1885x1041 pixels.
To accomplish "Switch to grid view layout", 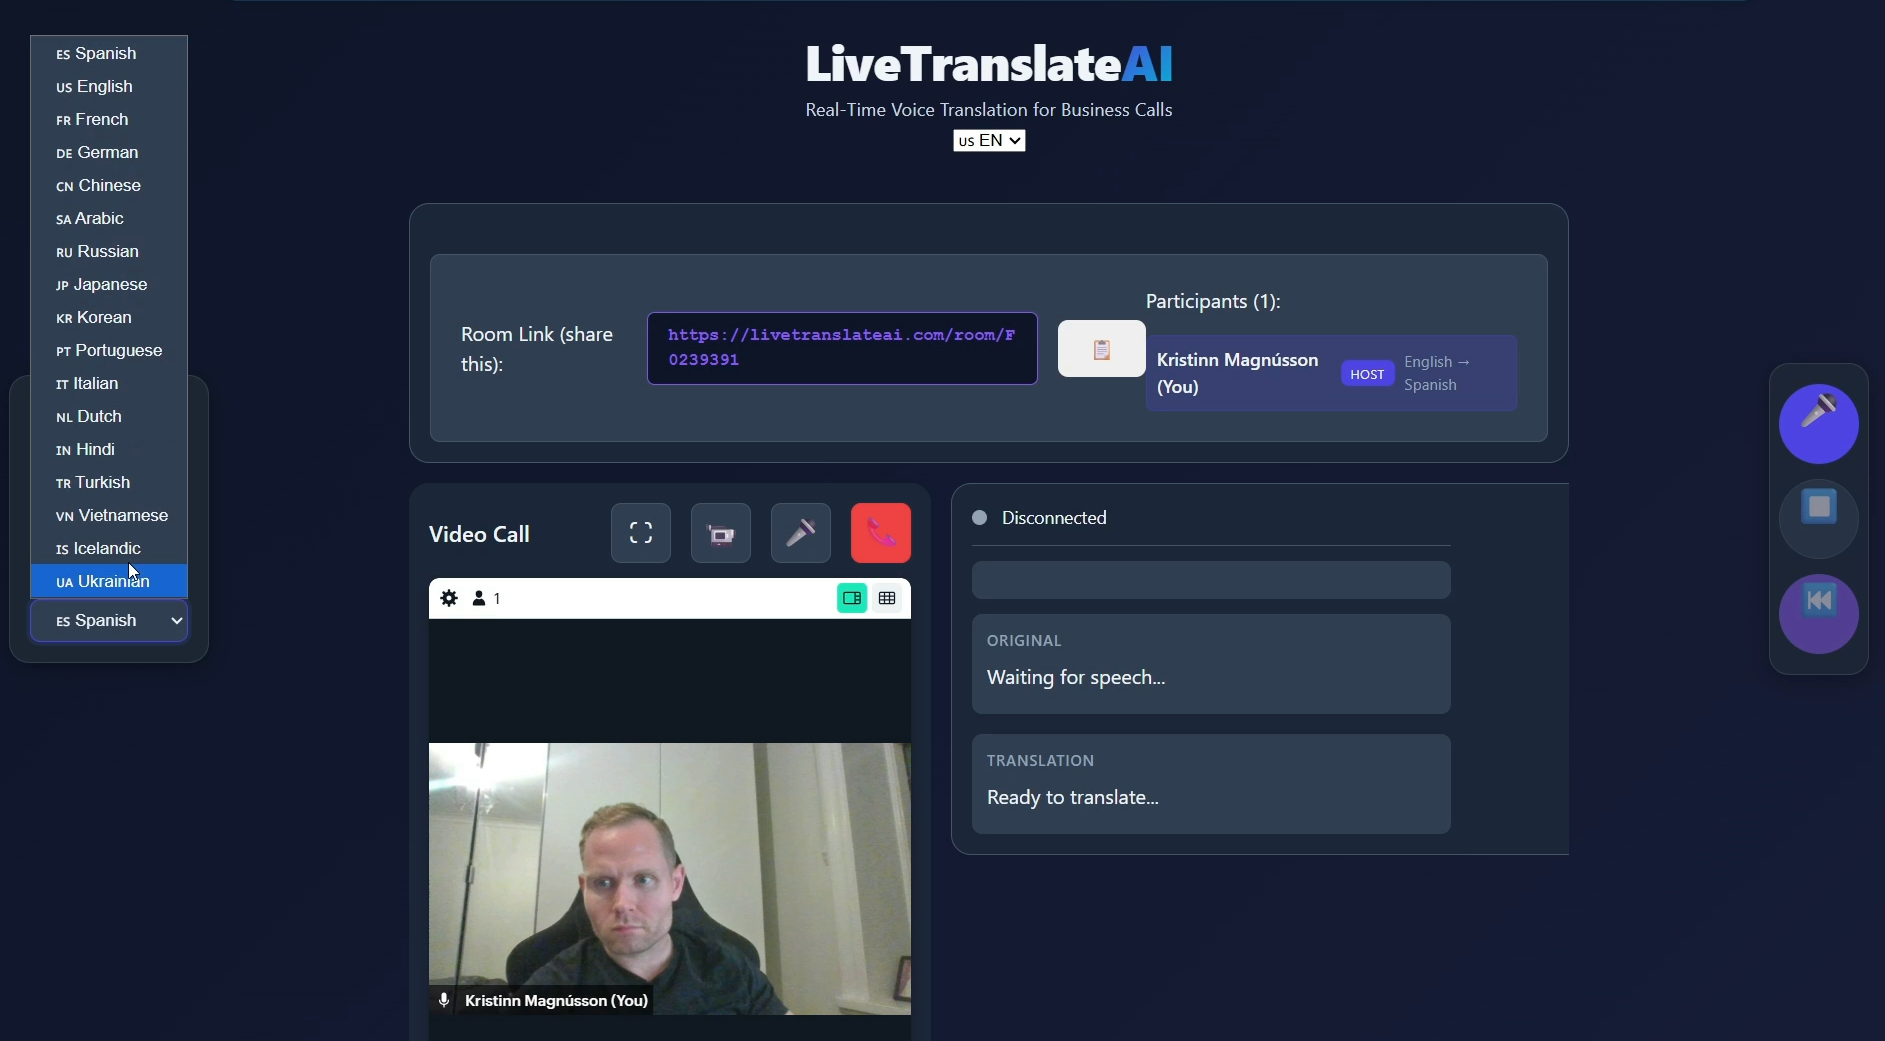I will [887, 598].
